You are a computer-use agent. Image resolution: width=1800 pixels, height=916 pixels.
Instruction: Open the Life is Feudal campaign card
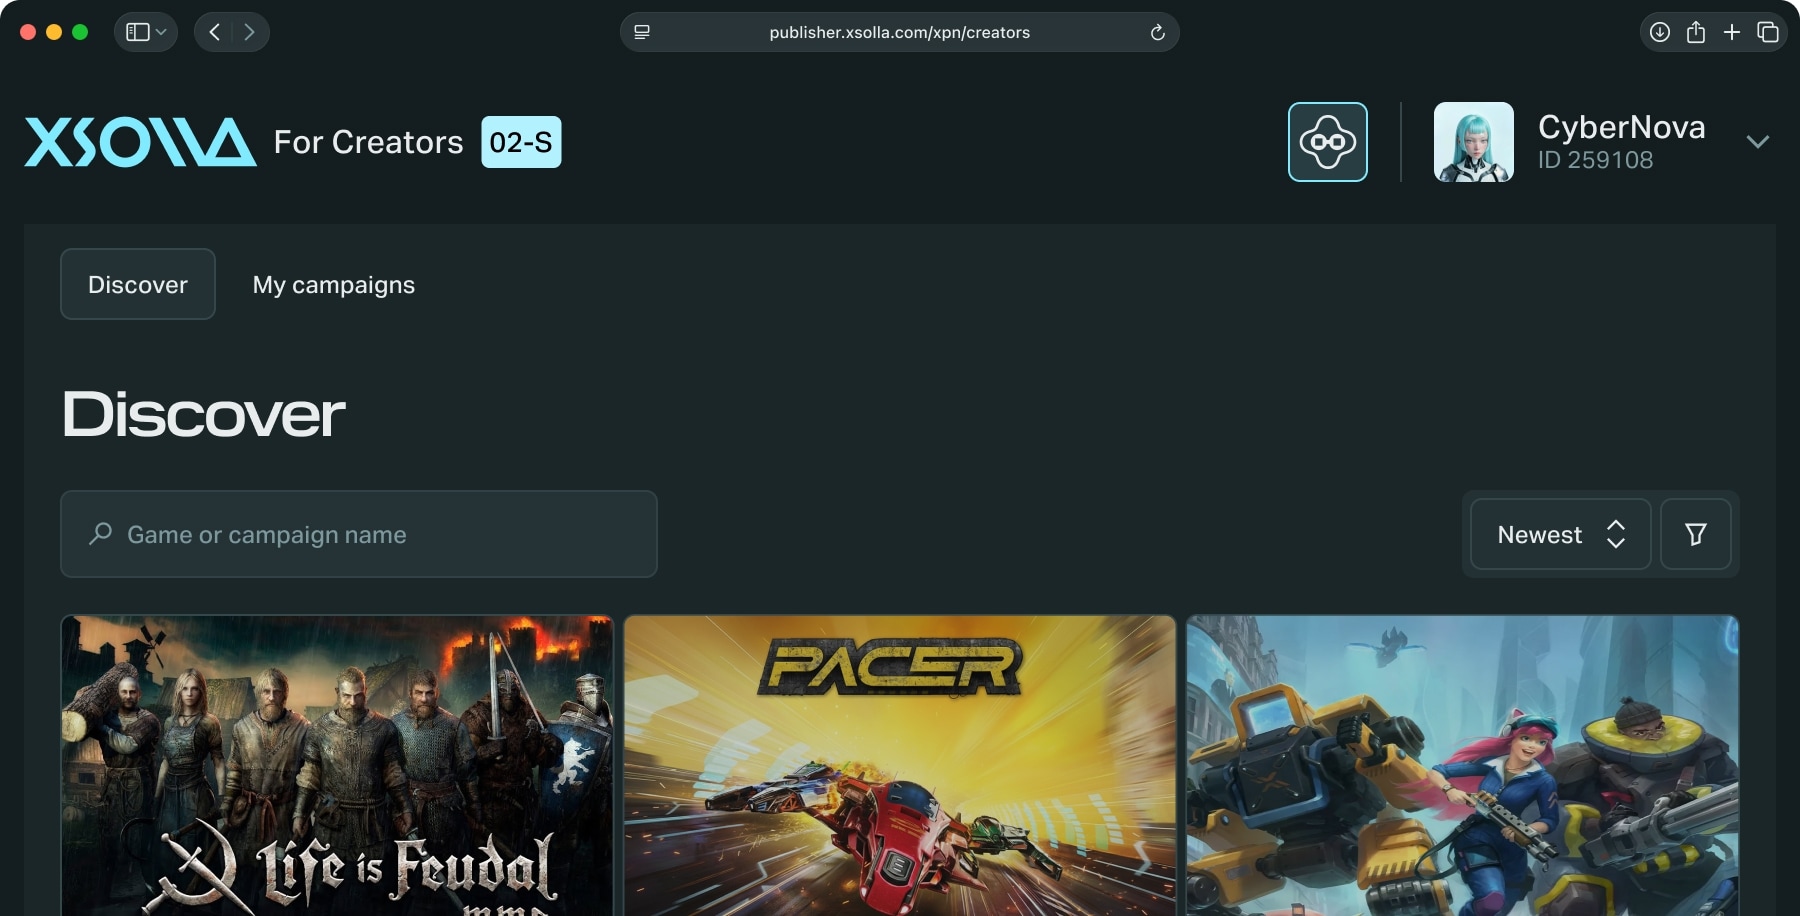pyautogui.click(x=337, y=766)
